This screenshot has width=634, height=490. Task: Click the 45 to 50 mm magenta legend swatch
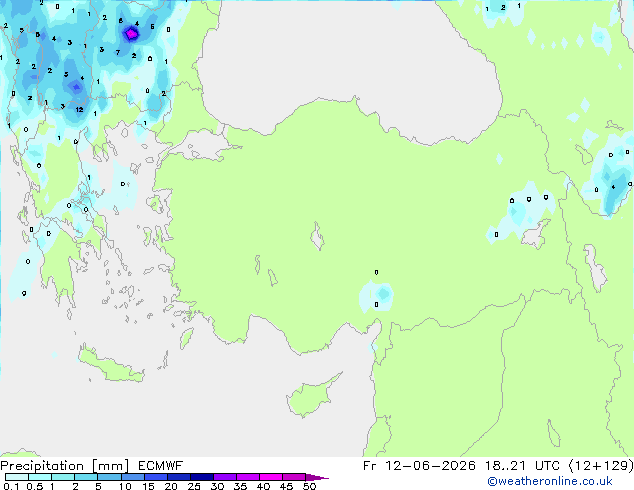click(294, 477)
